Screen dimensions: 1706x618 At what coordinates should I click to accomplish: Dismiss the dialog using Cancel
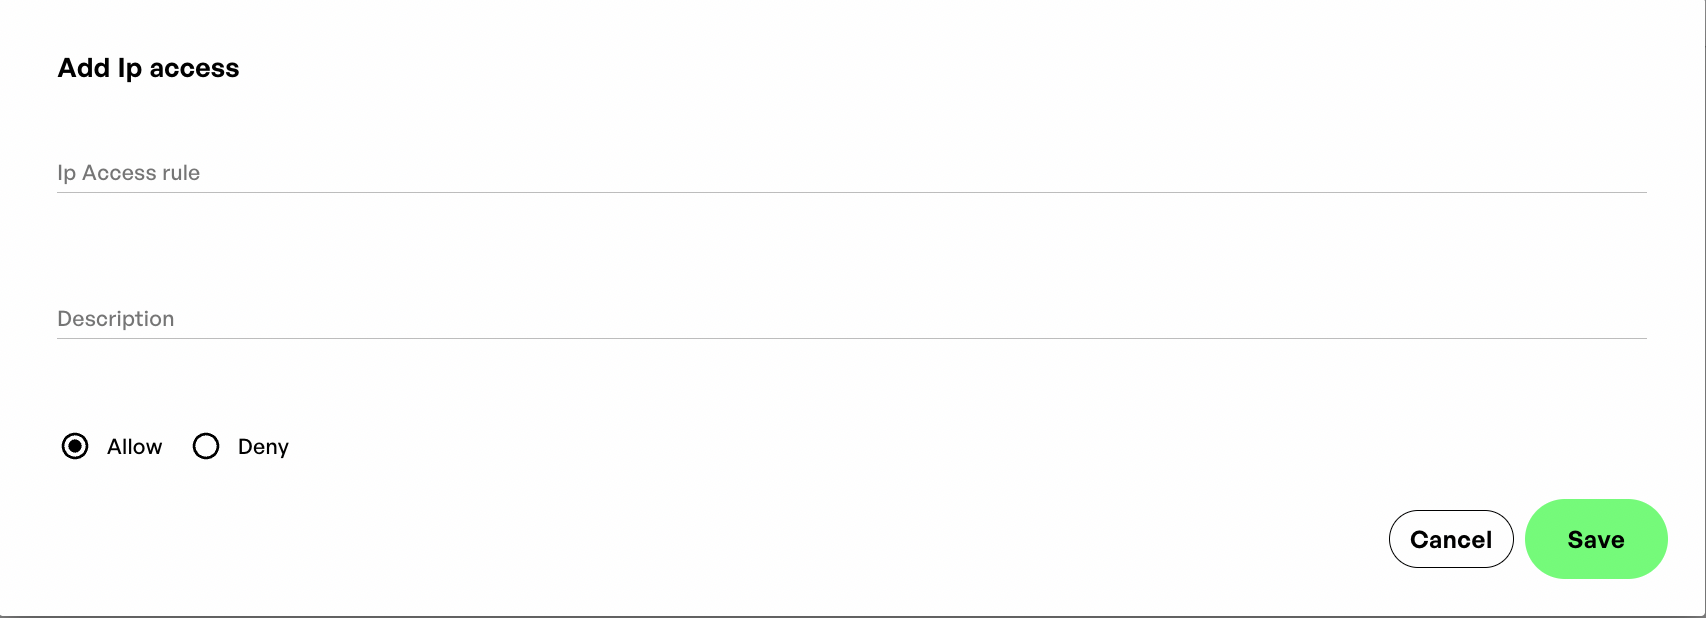[x=1450, y=539]
